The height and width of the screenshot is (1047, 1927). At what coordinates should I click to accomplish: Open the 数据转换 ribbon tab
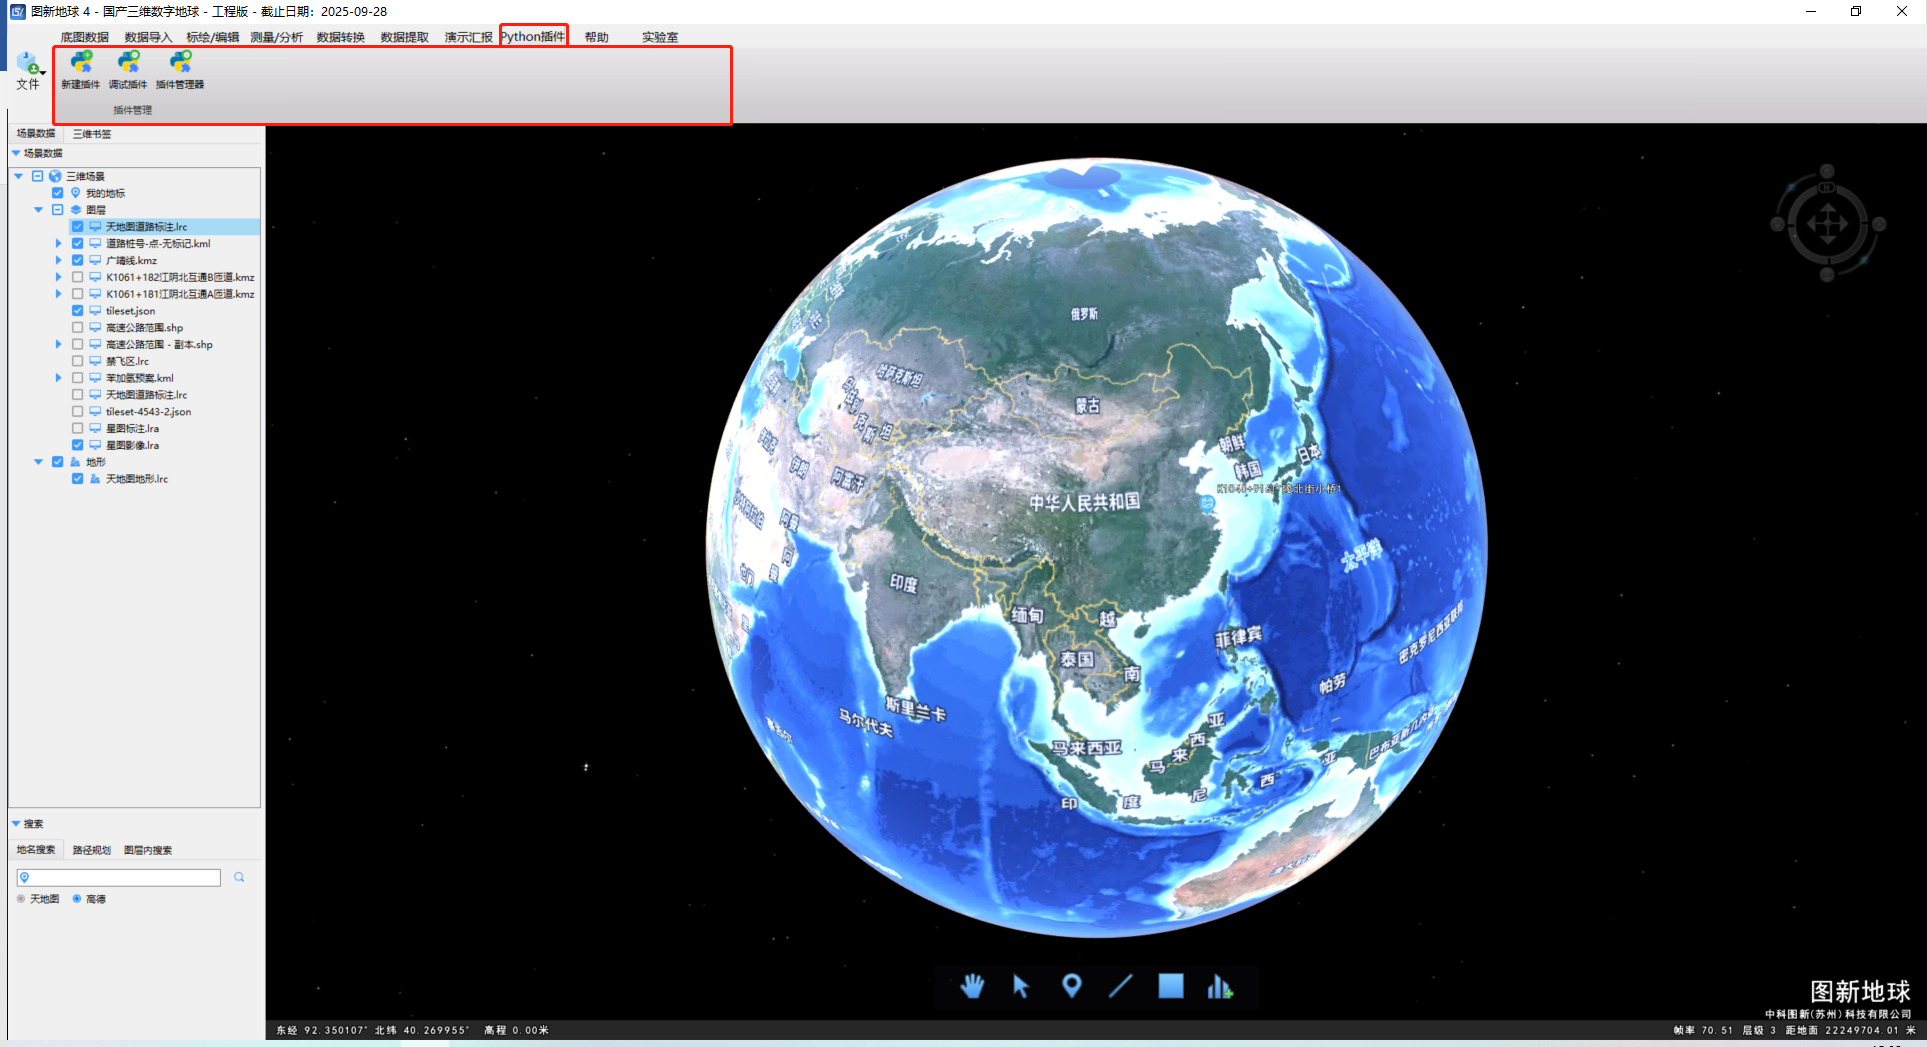click(341, 37)
